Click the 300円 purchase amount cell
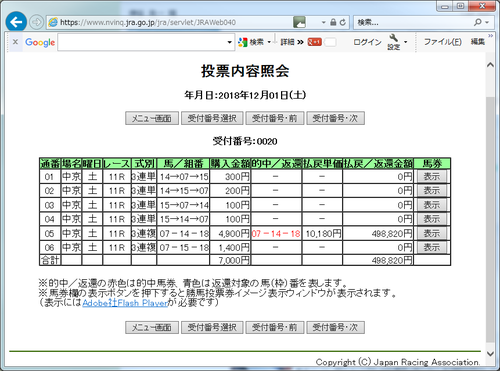Viewport: 500px width, 371px height. point(230,177)
